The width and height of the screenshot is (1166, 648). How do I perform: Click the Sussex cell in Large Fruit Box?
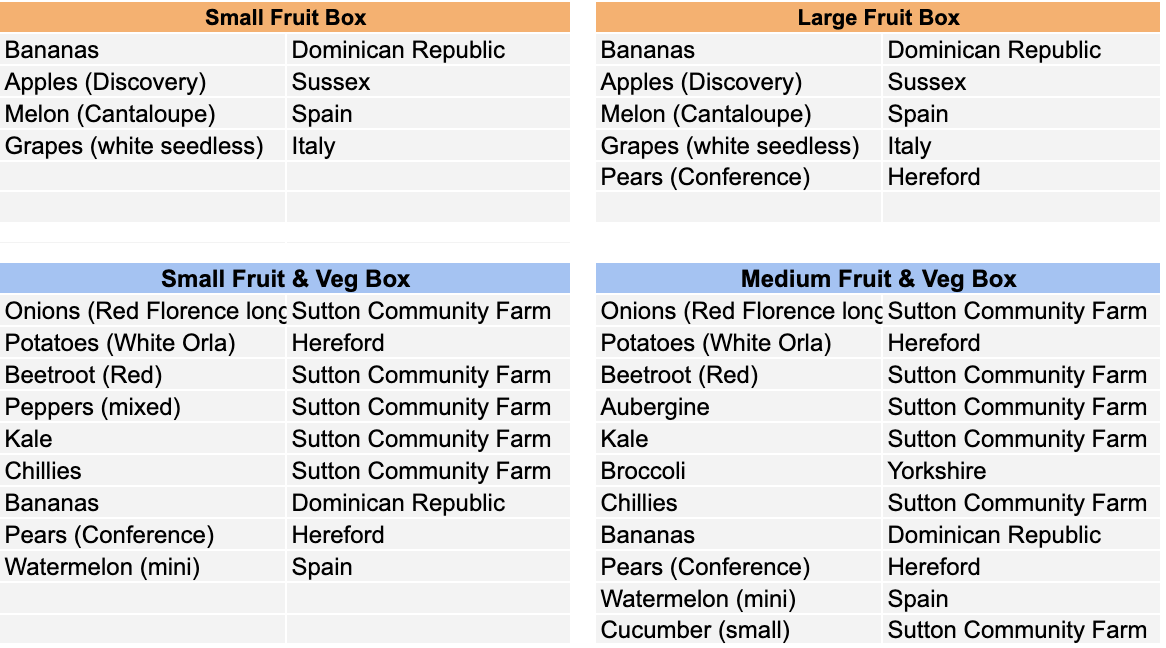pyautogui.click(x=1021, y=82)
